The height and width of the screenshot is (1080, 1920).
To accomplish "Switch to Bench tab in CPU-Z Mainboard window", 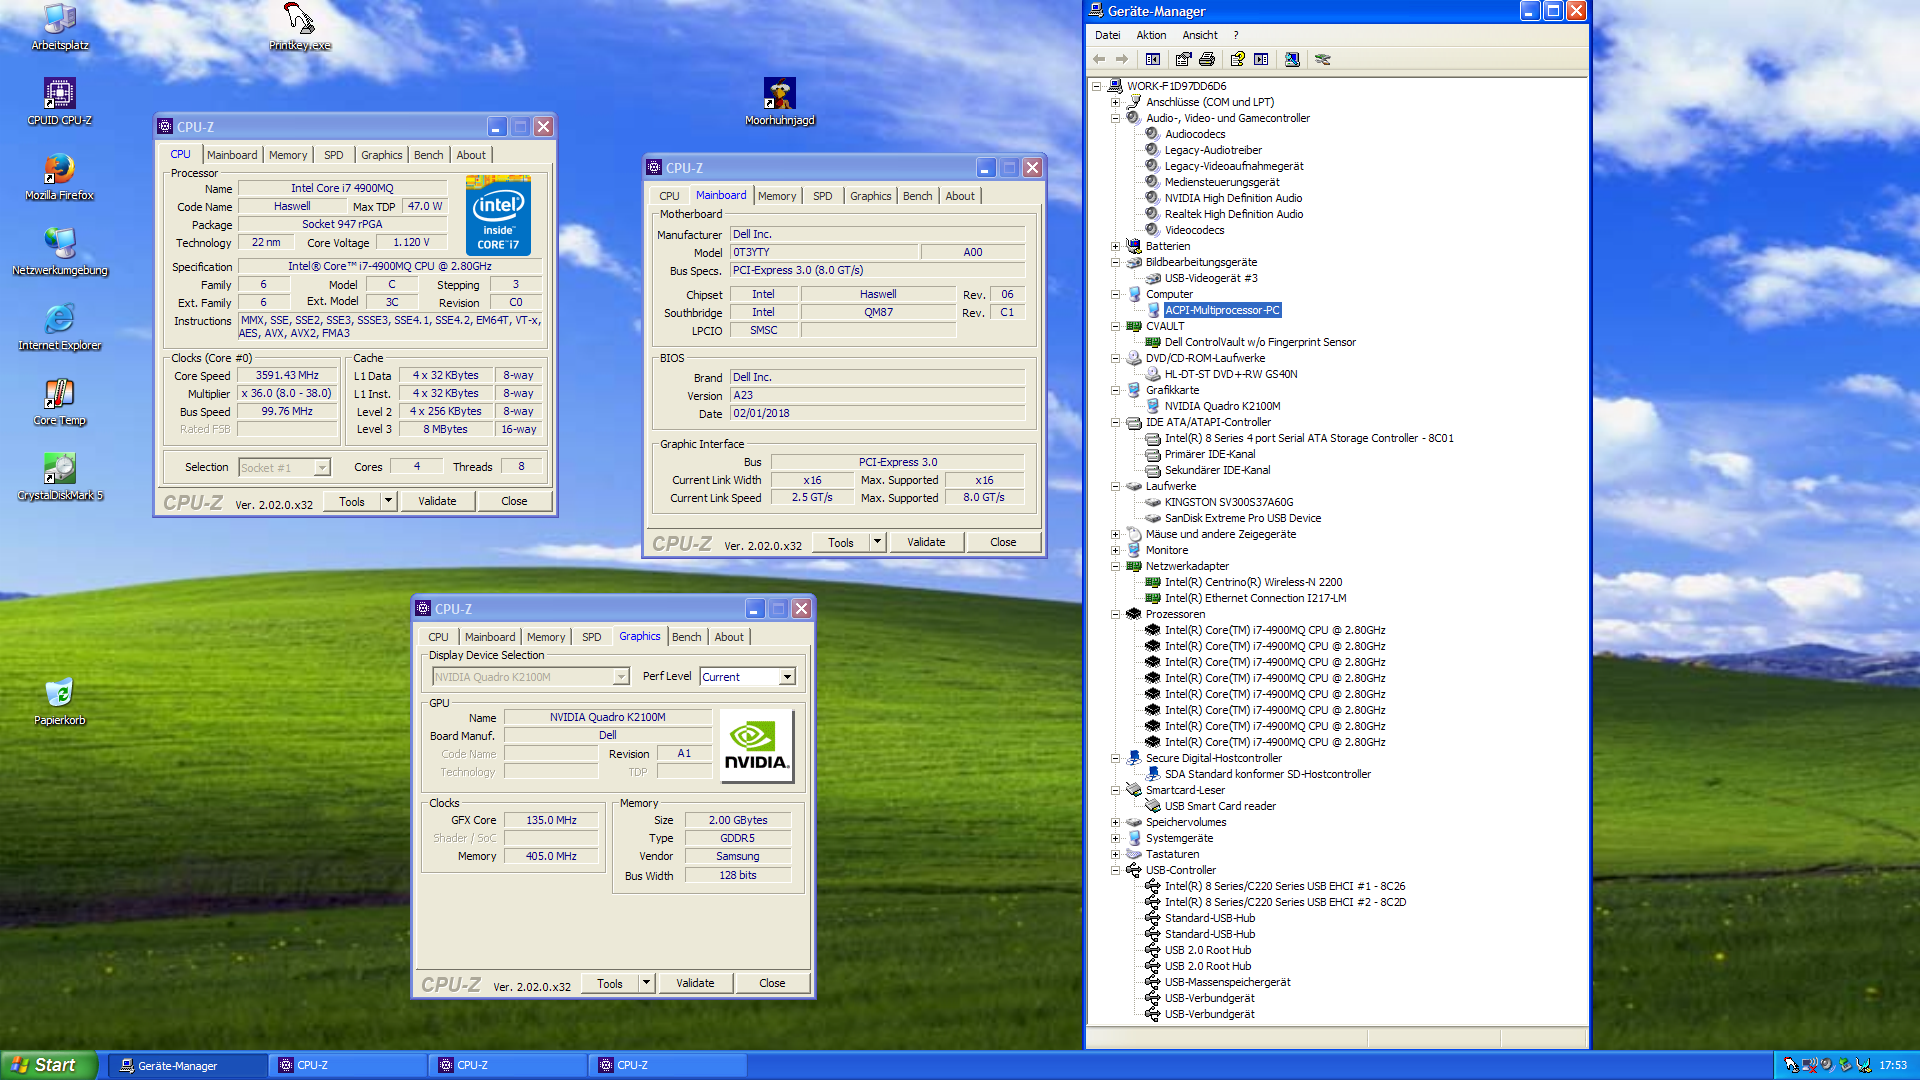I will point(917,196).
